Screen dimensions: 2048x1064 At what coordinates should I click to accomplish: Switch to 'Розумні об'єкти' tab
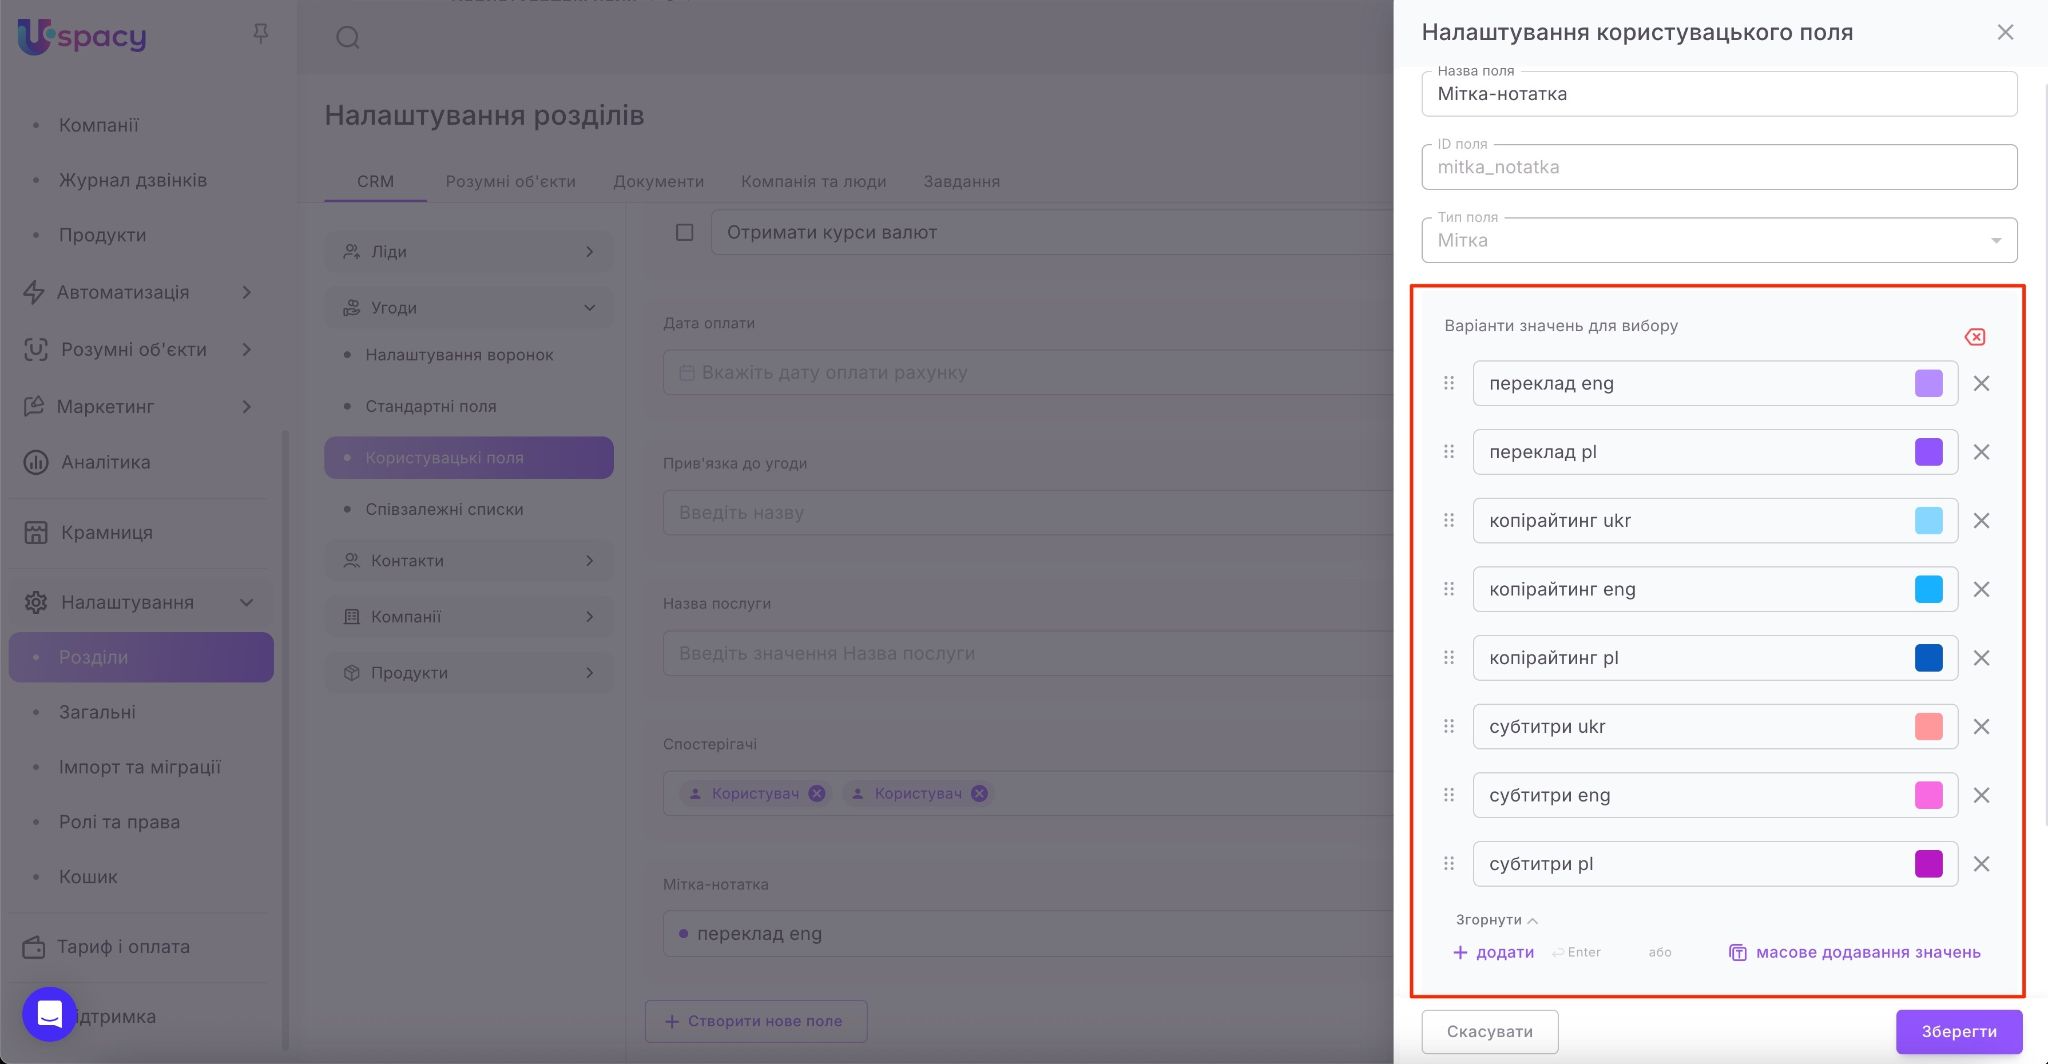pyautogui.click(x=510, y=182)
